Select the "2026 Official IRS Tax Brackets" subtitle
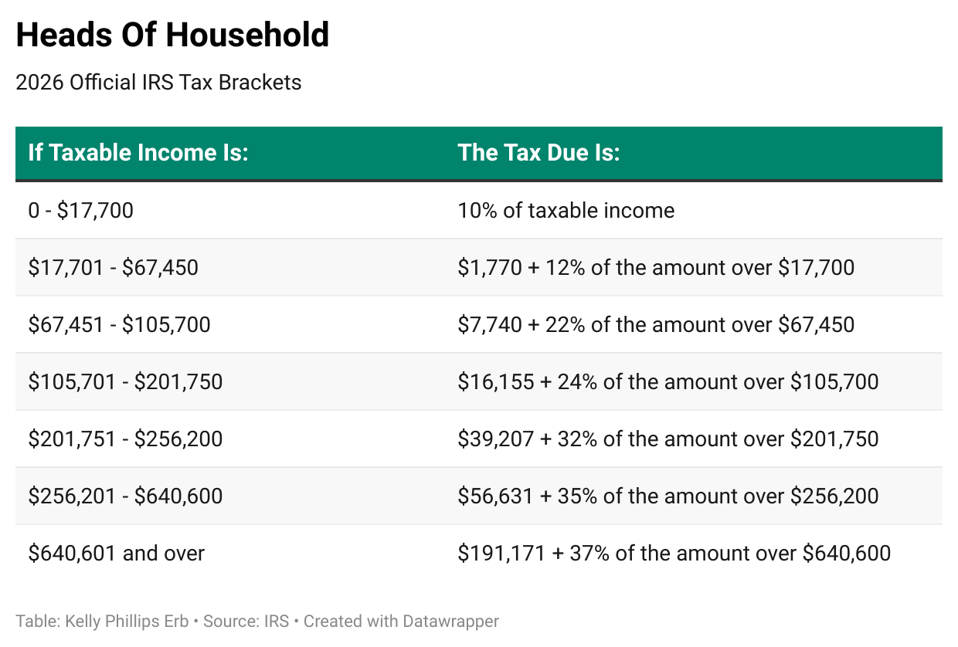Viewport: 958px width, 647px height. (x=158, y=83)
